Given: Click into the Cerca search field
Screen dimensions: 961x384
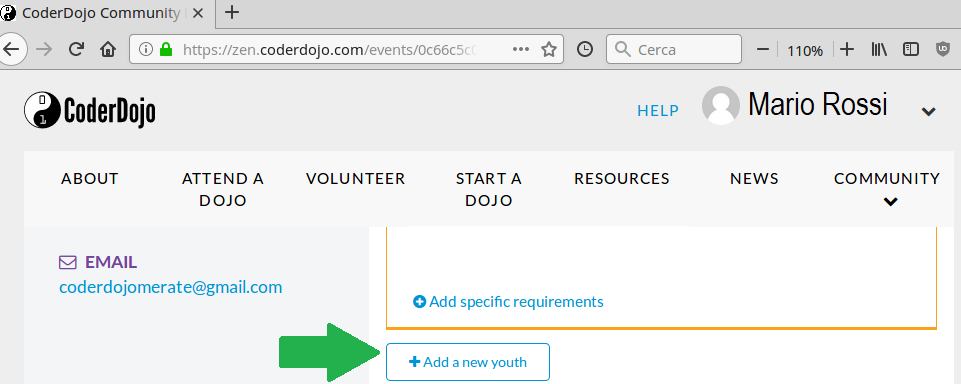Looking at the screenshot, I should pyautogui.click(x=674, y=50).
